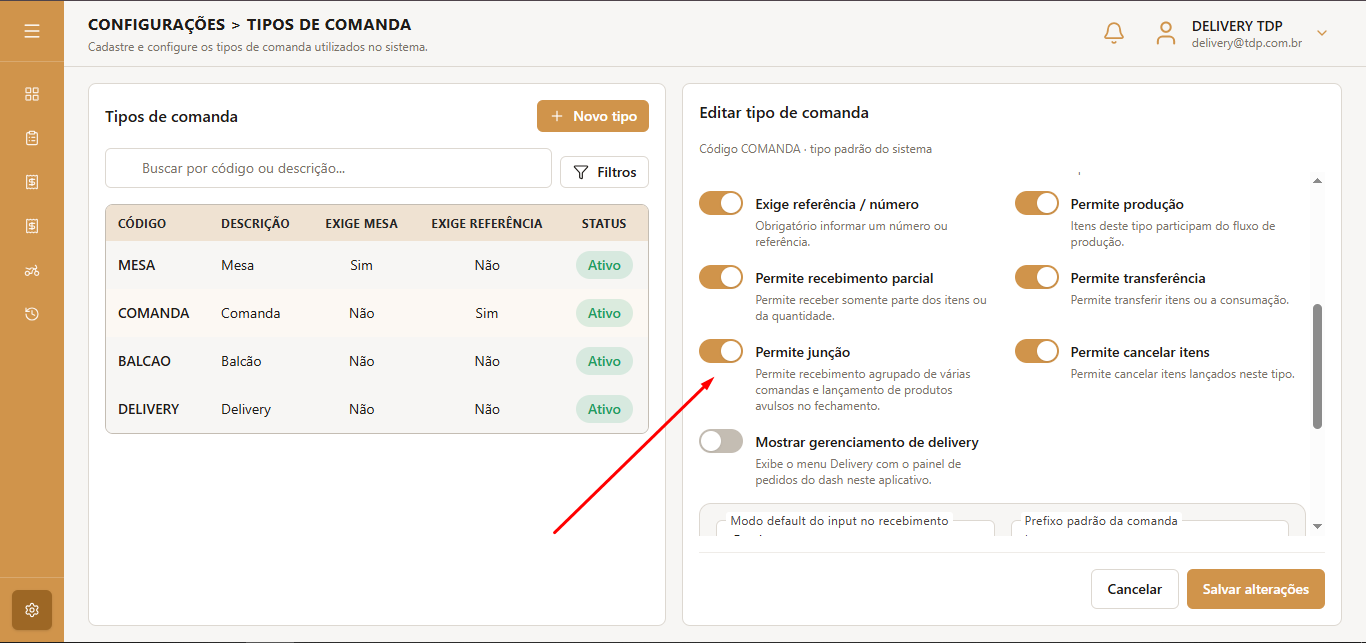Check the notifications bell icon

coord(1114,33)
